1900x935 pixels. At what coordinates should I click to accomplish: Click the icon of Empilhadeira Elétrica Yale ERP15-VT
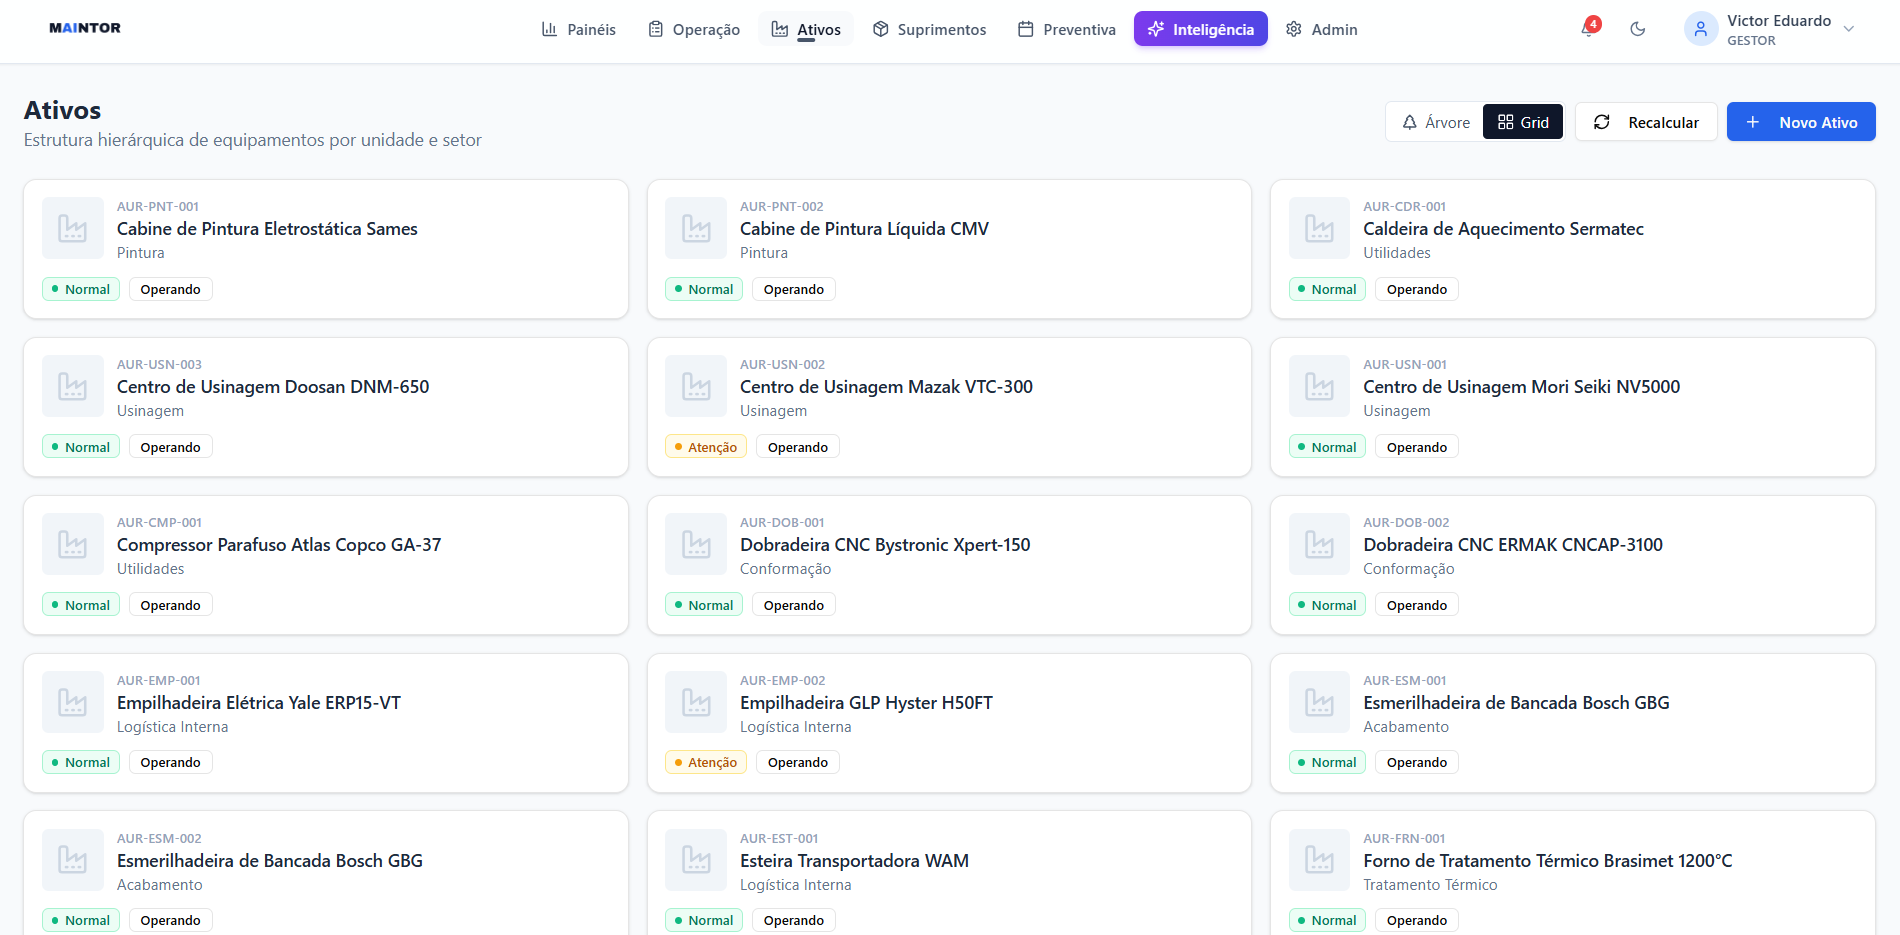point(73,702)
